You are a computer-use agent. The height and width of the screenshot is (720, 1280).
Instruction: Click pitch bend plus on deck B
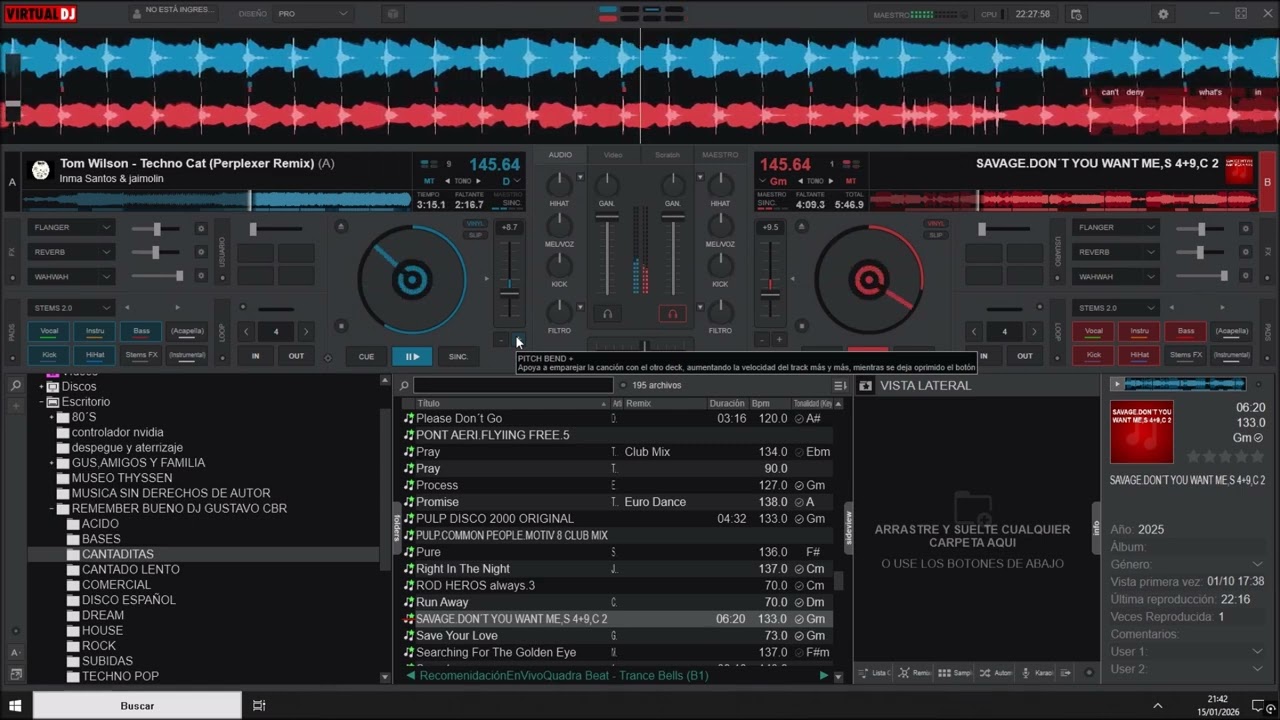click(779, 340)
